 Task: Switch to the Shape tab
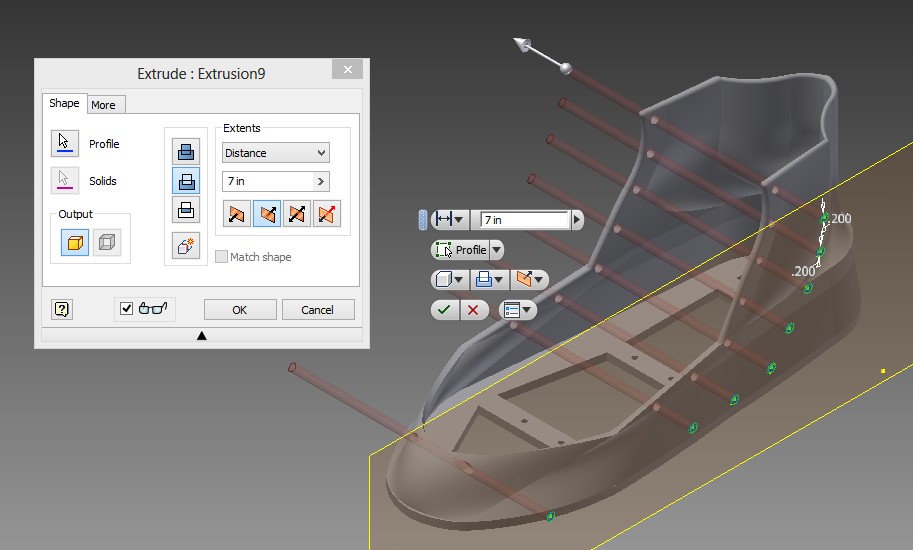[x=64, y=104]
